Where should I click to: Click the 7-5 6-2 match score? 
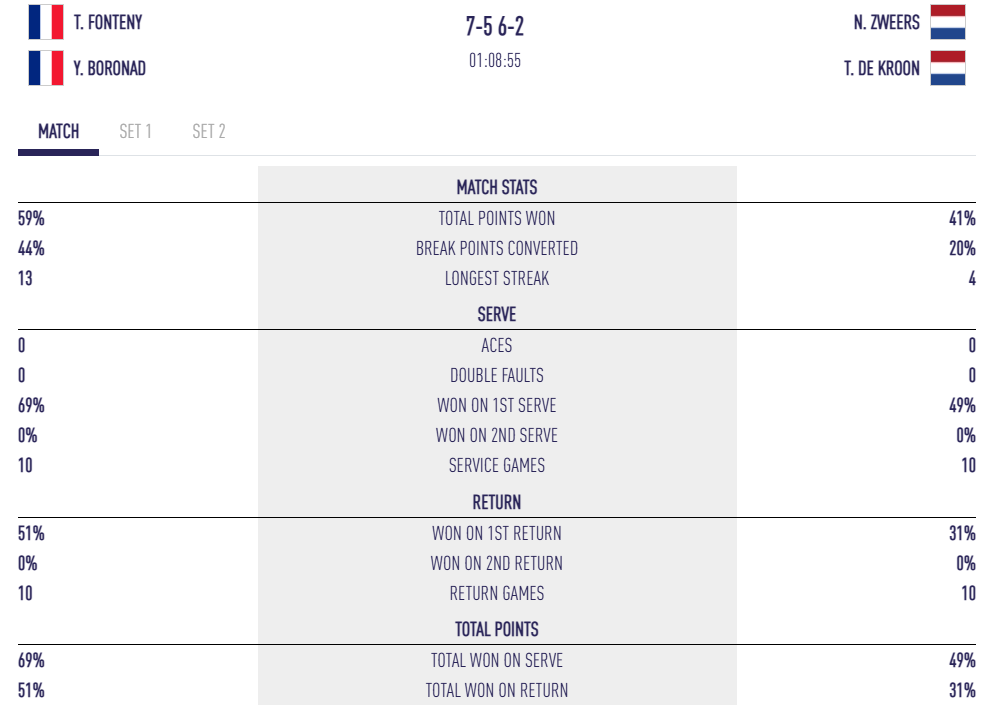(x=496, y=26)
